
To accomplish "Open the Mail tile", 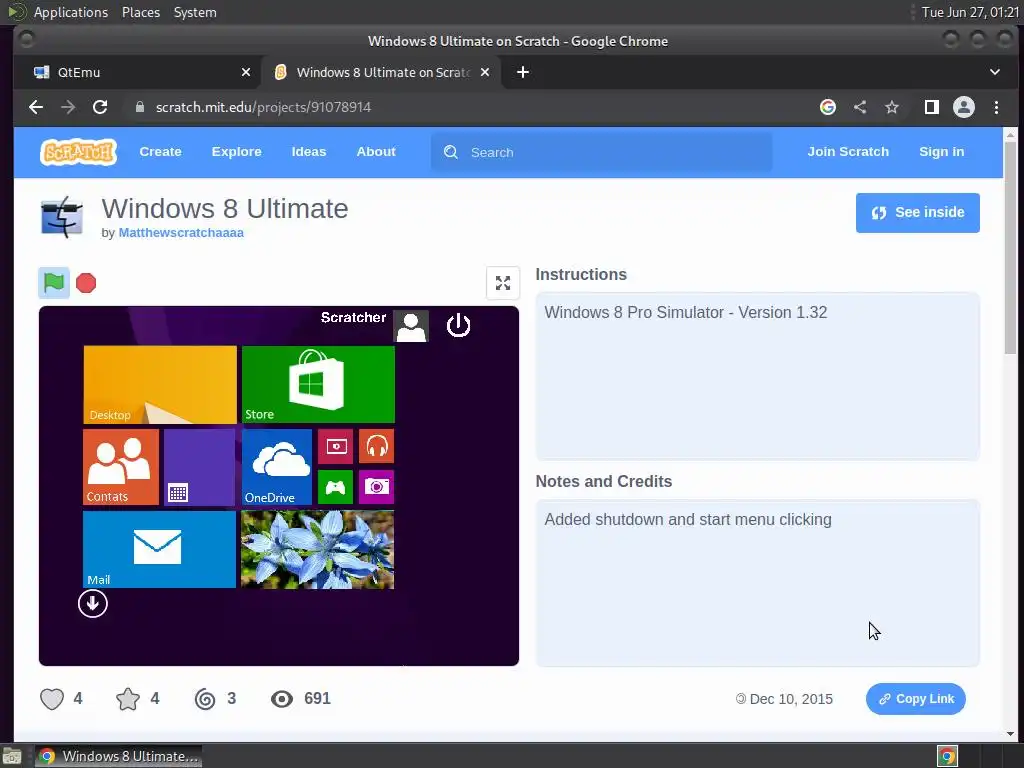I will point(159,549).
